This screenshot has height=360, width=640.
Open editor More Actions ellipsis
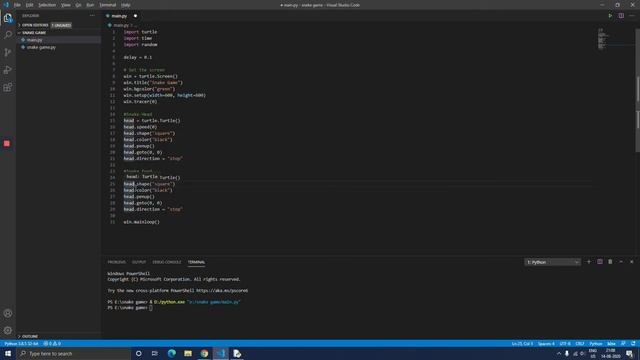tap(632, 16)
